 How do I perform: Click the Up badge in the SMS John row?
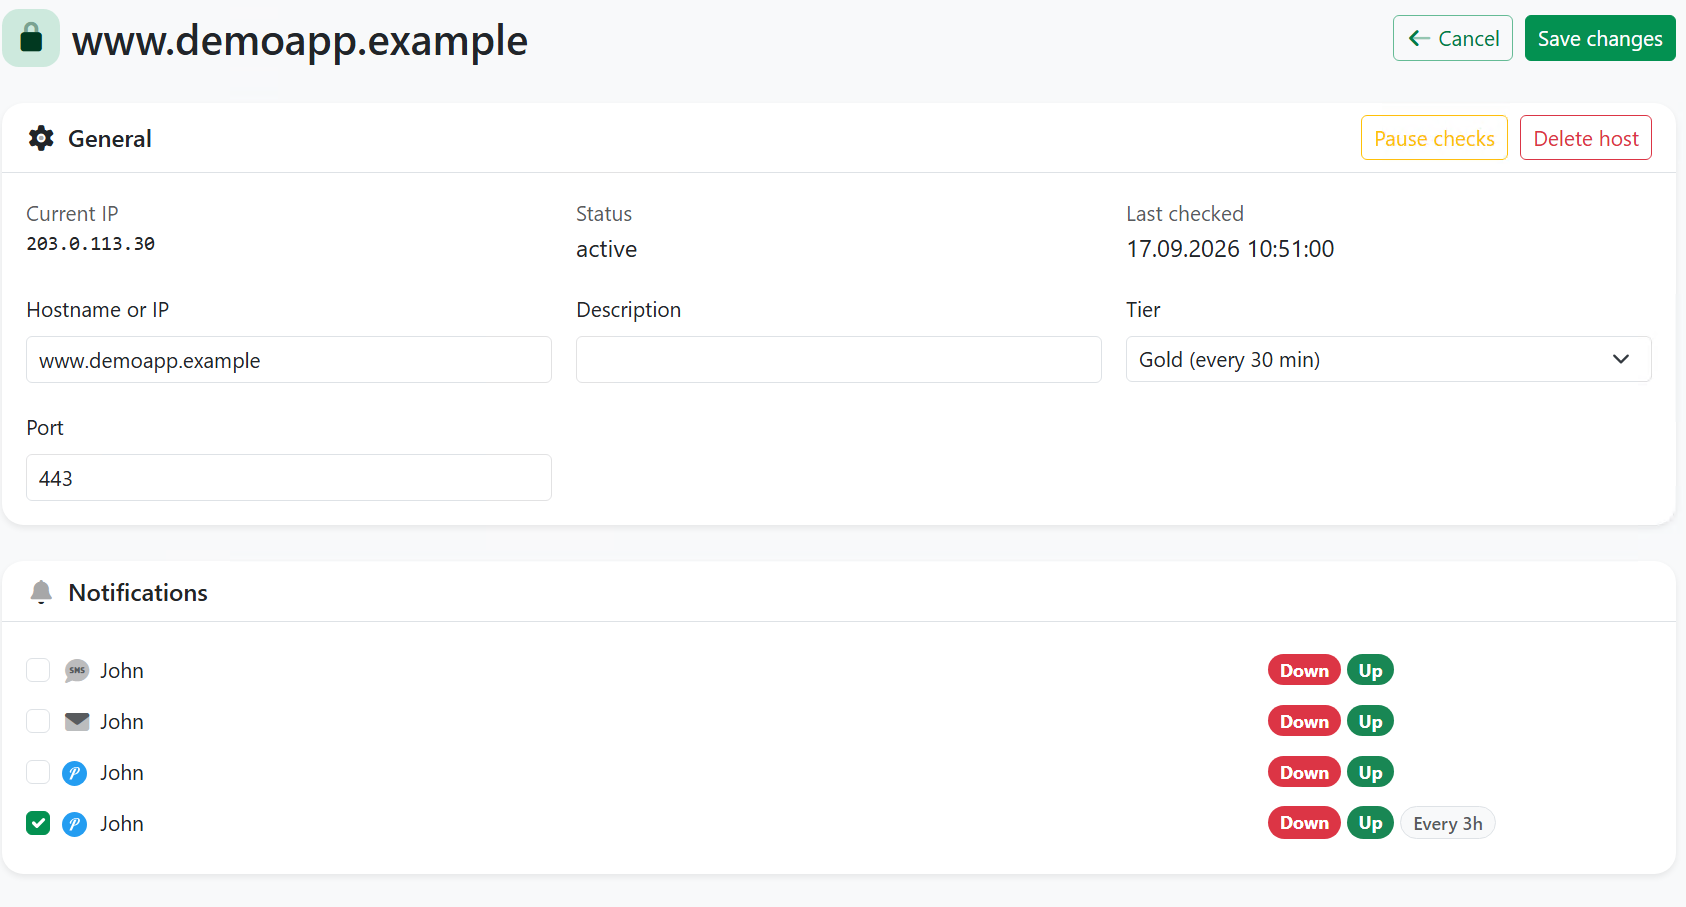(1370, 670)
